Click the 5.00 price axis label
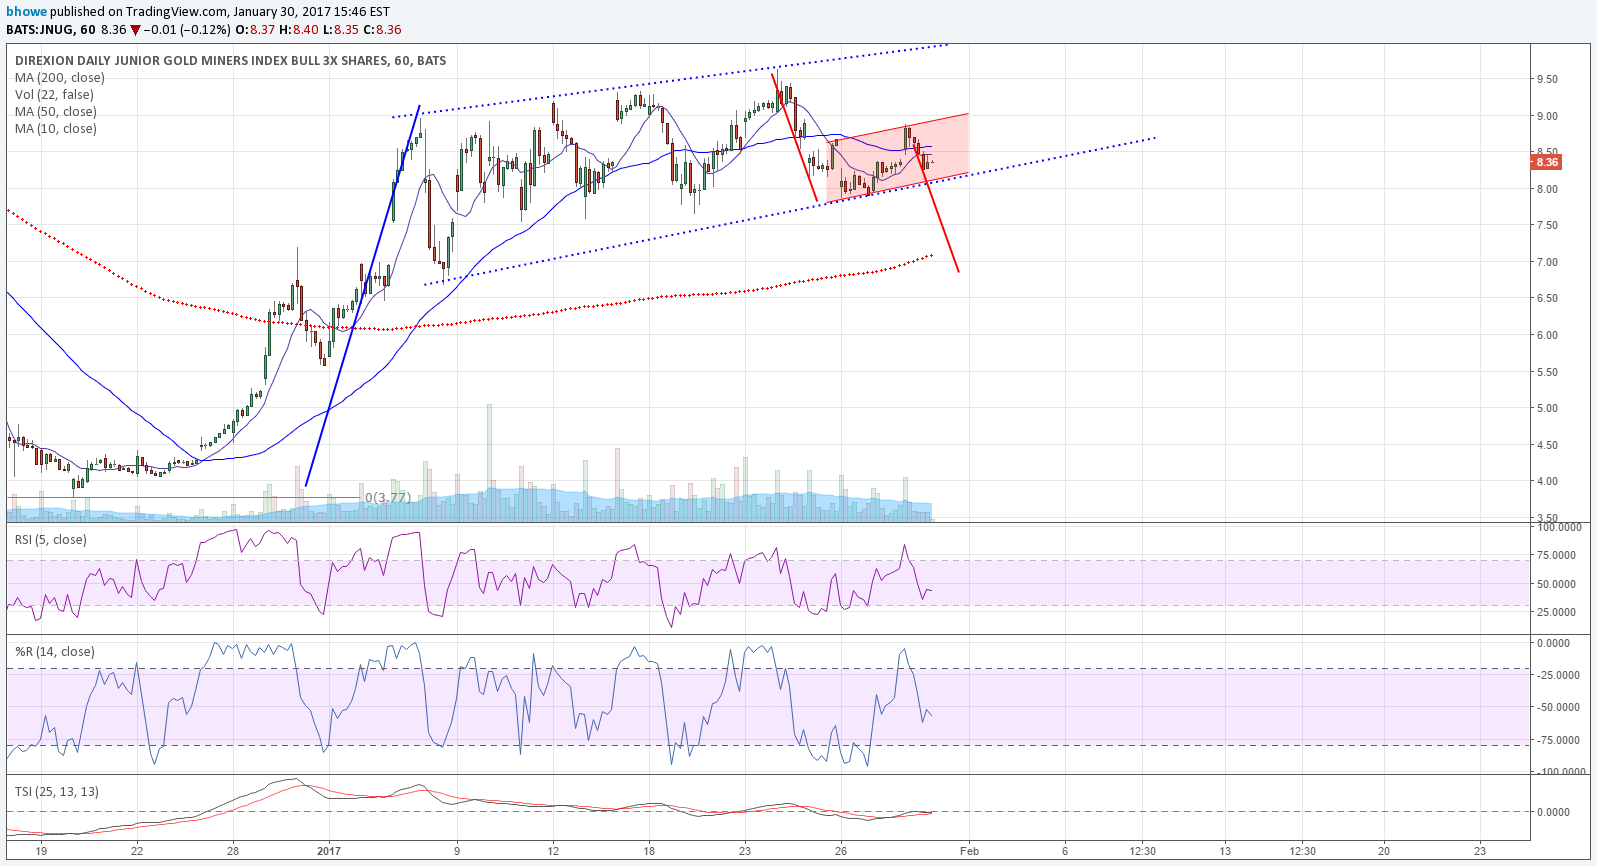 (1547, 408)
